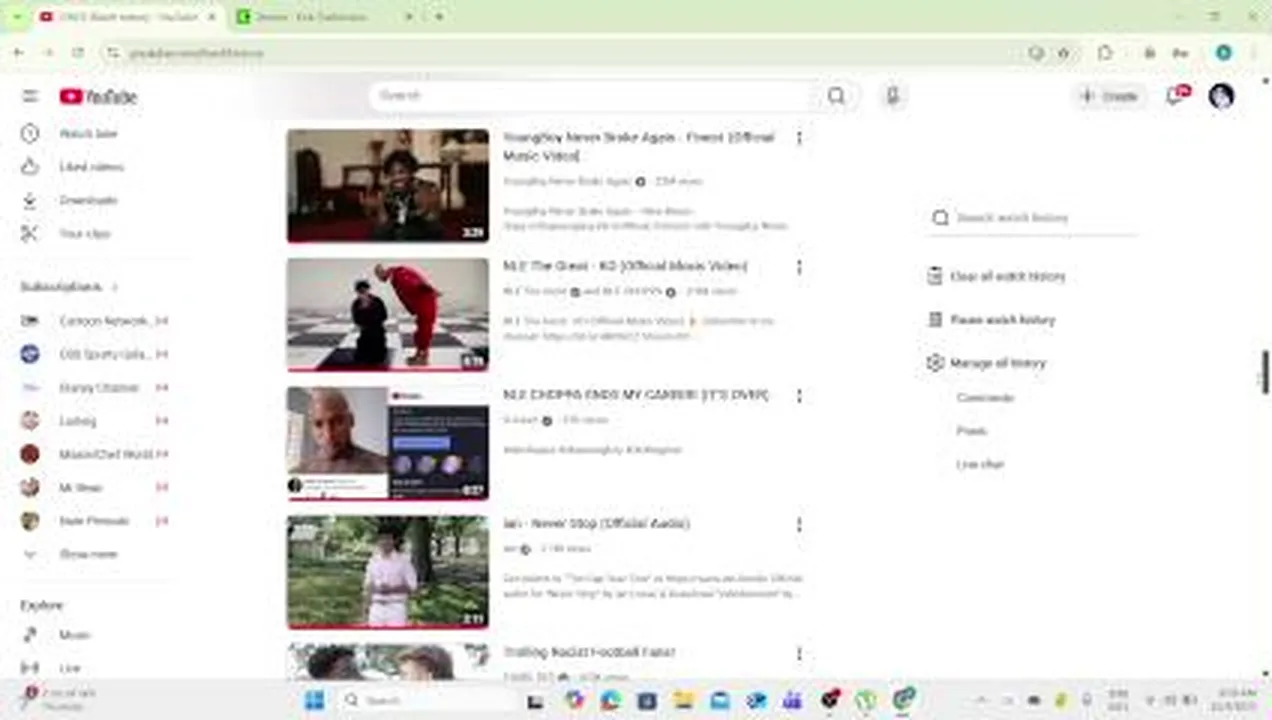Select Comments under Manage all history
The height and width of the screenshot is (720, 1272).
tap(985, 398)
